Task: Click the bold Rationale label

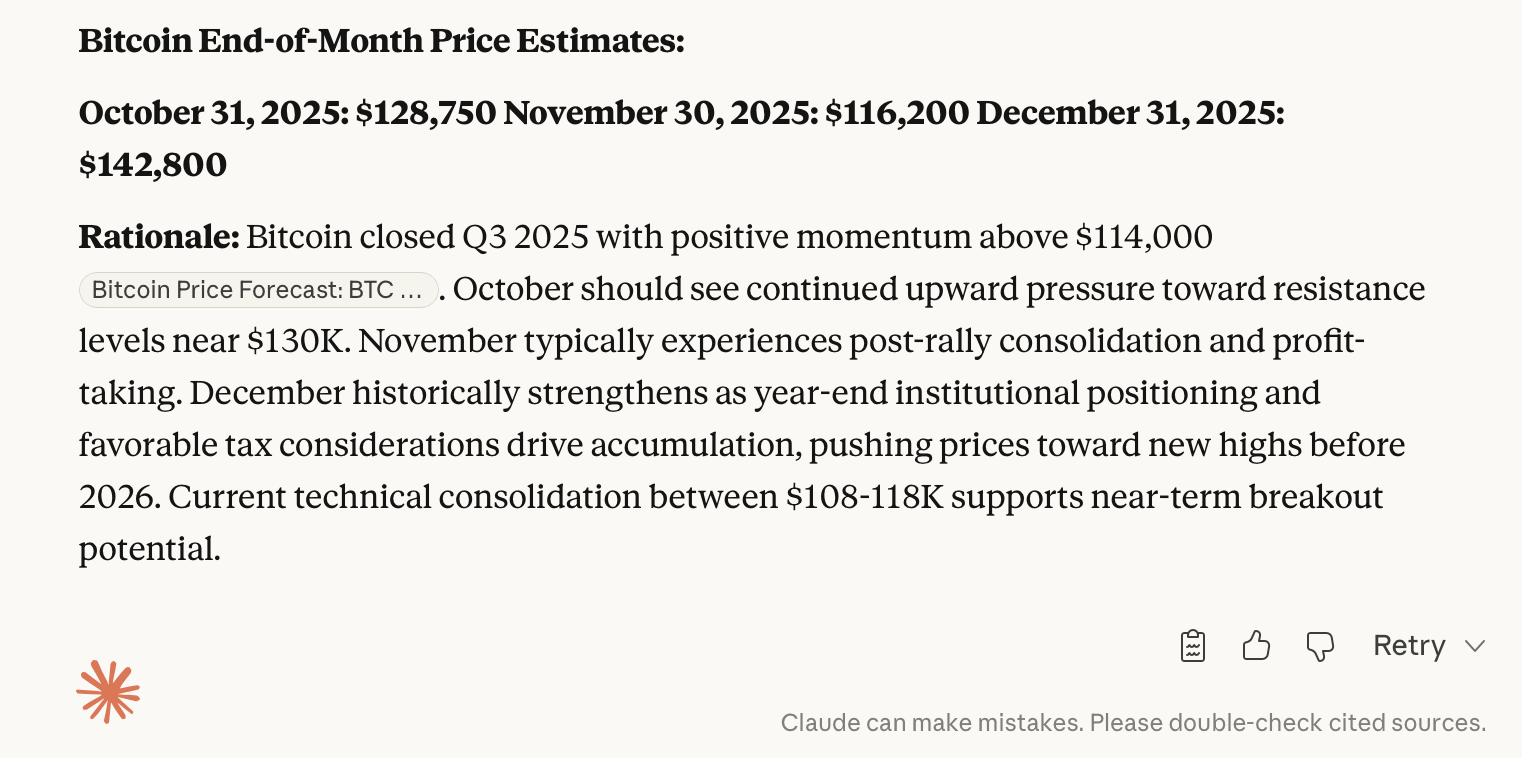Action: coord(159,237)
